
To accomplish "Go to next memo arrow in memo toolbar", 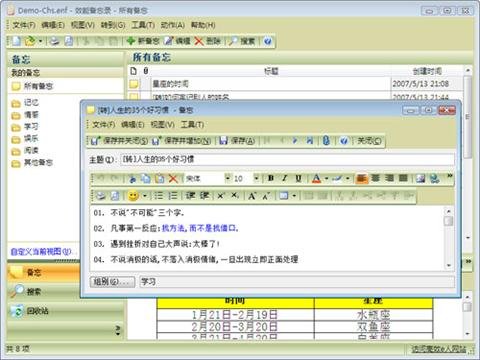I will click(x=295, y=141).
